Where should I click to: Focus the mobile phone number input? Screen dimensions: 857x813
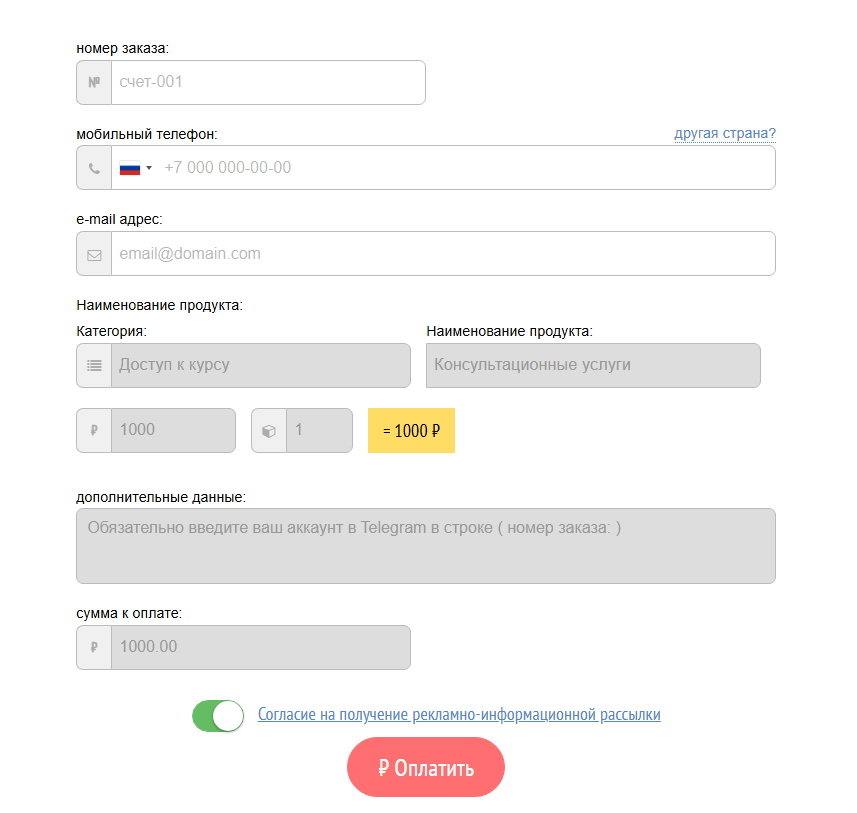pos(467,168)
